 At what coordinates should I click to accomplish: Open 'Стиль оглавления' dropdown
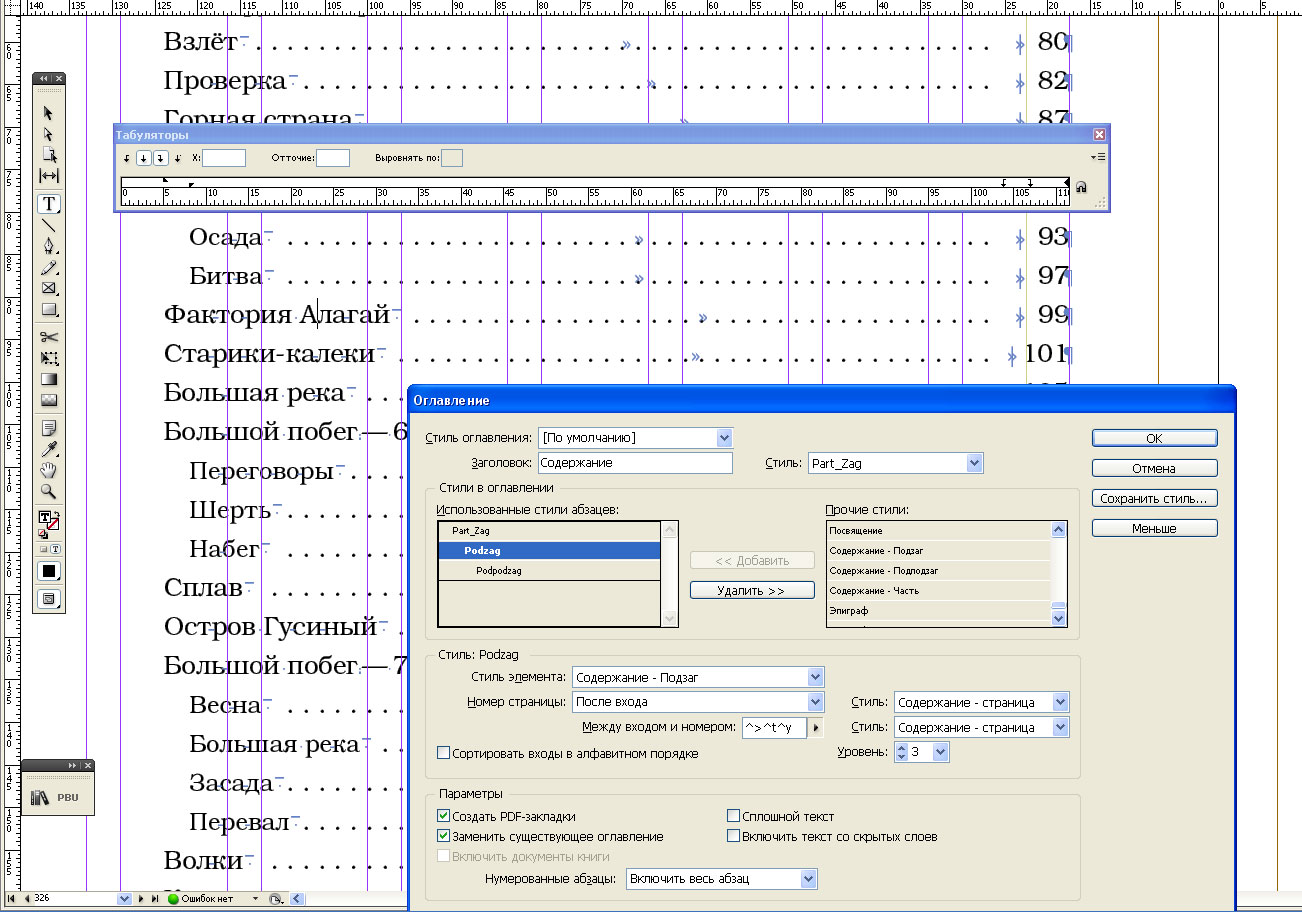pyautogui.click(x=725, y=438)
